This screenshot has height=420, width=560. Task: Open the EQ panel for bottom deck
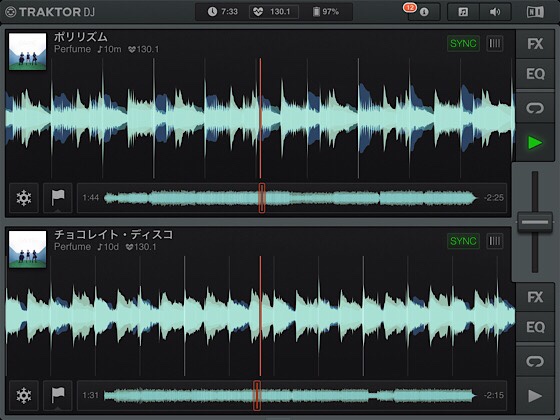pyautogui.click(x=535, y=327)
